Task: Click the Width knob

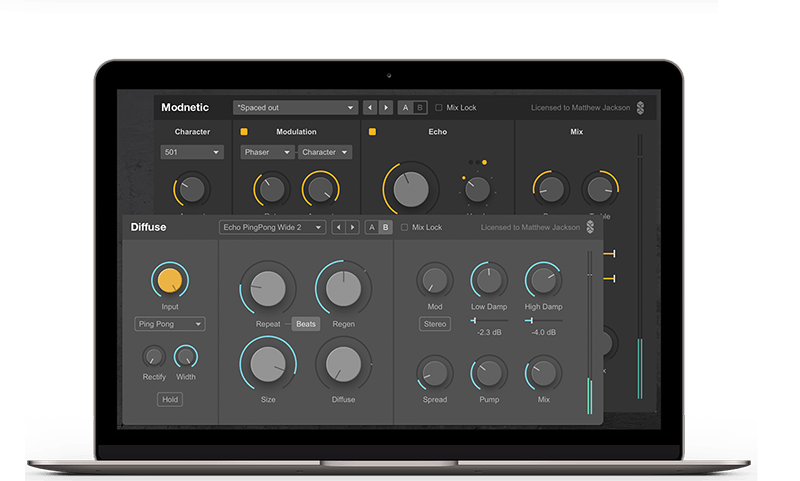Action: [186, 357]
